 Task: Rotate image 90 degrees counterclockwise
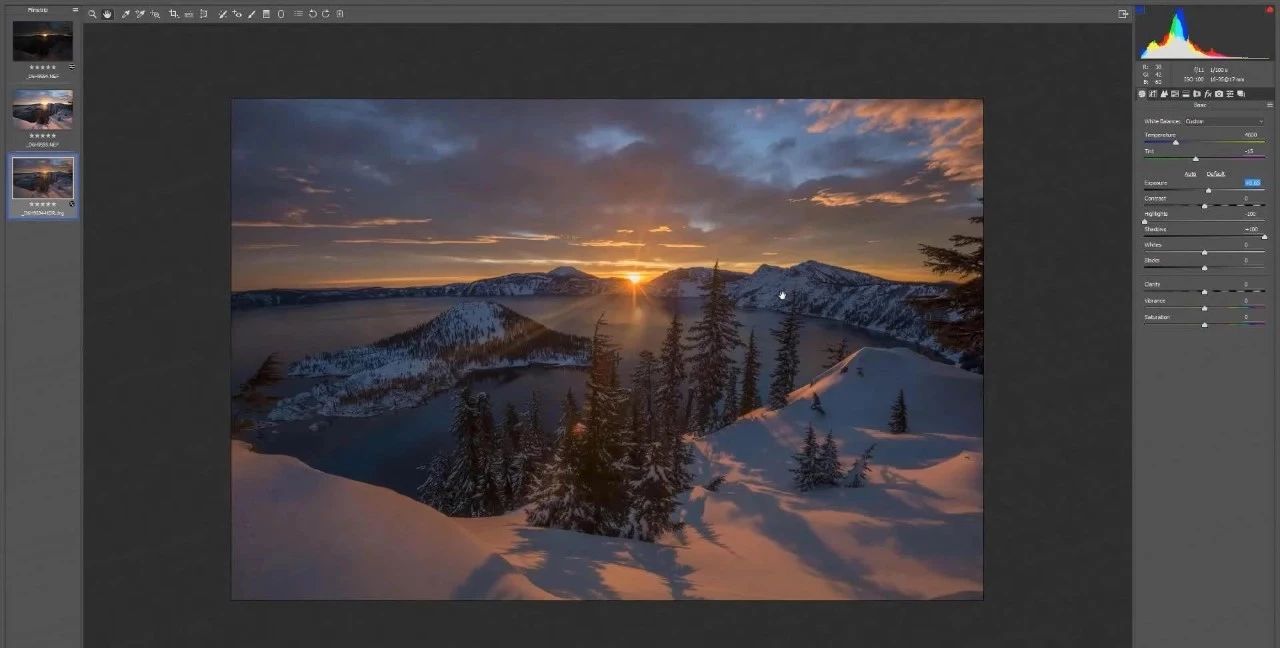pyautogui.click(x=312, y=14)
